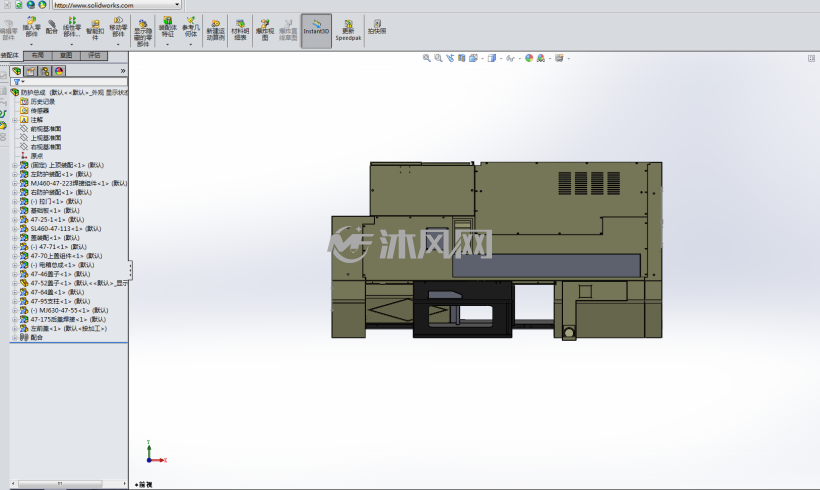This screenshot has height=490, width=820.
Task: Expand the panel tabs chevron (»)
Action: coord(123,71)
